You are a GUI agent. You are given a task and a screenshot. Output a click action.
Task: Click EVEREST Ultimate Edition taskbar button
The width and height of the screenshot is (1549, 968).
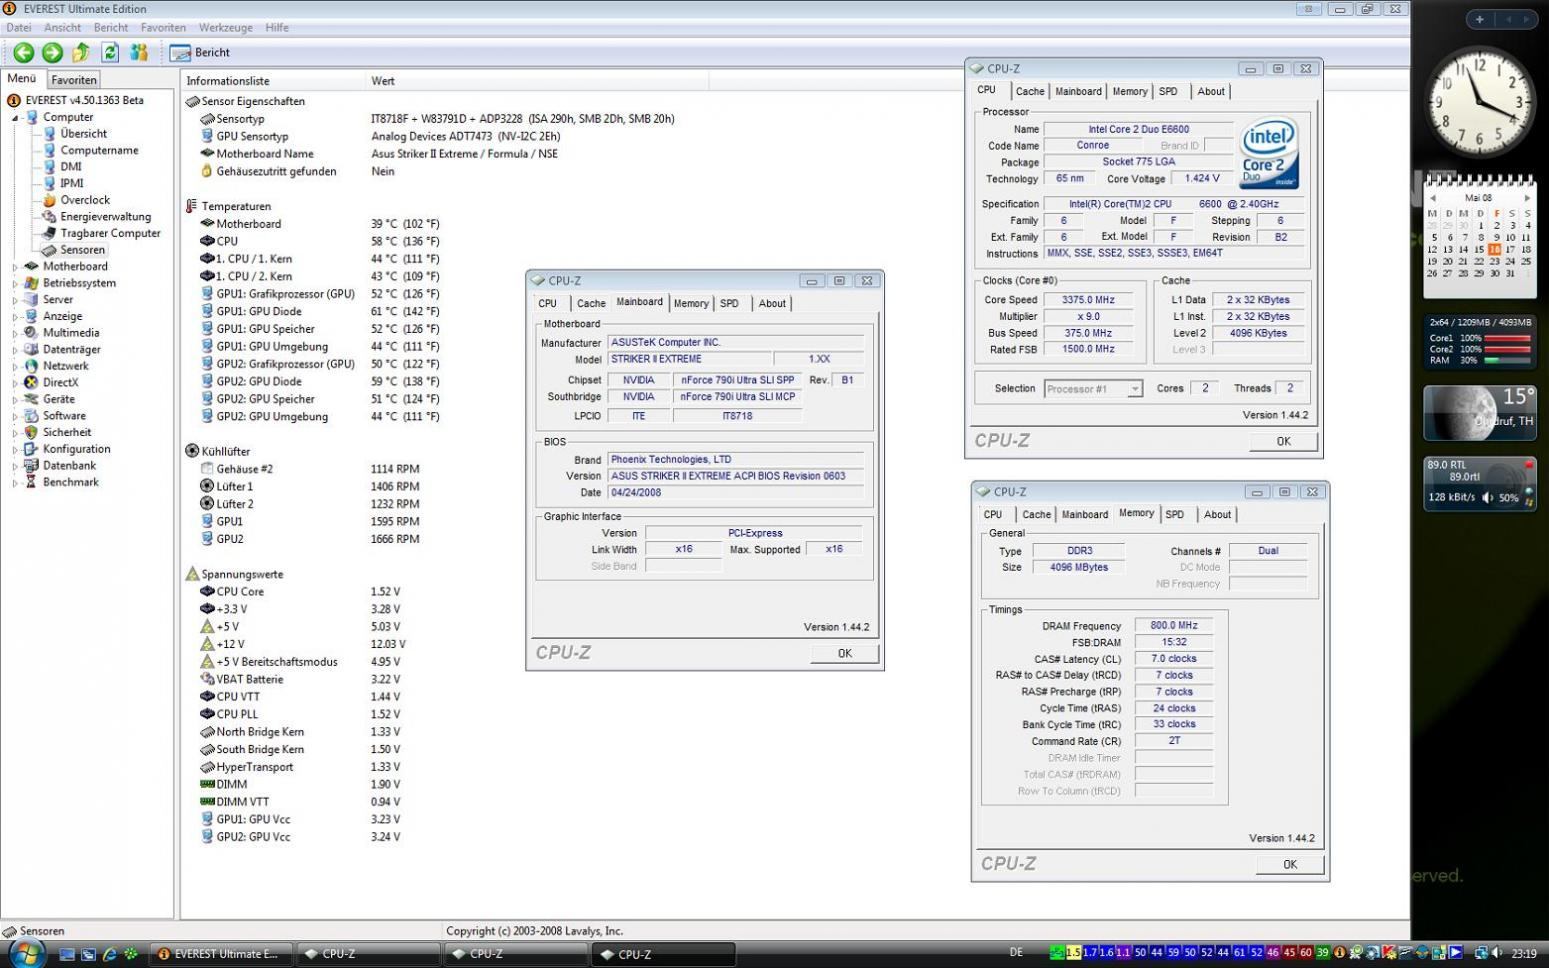click(221, 954)
